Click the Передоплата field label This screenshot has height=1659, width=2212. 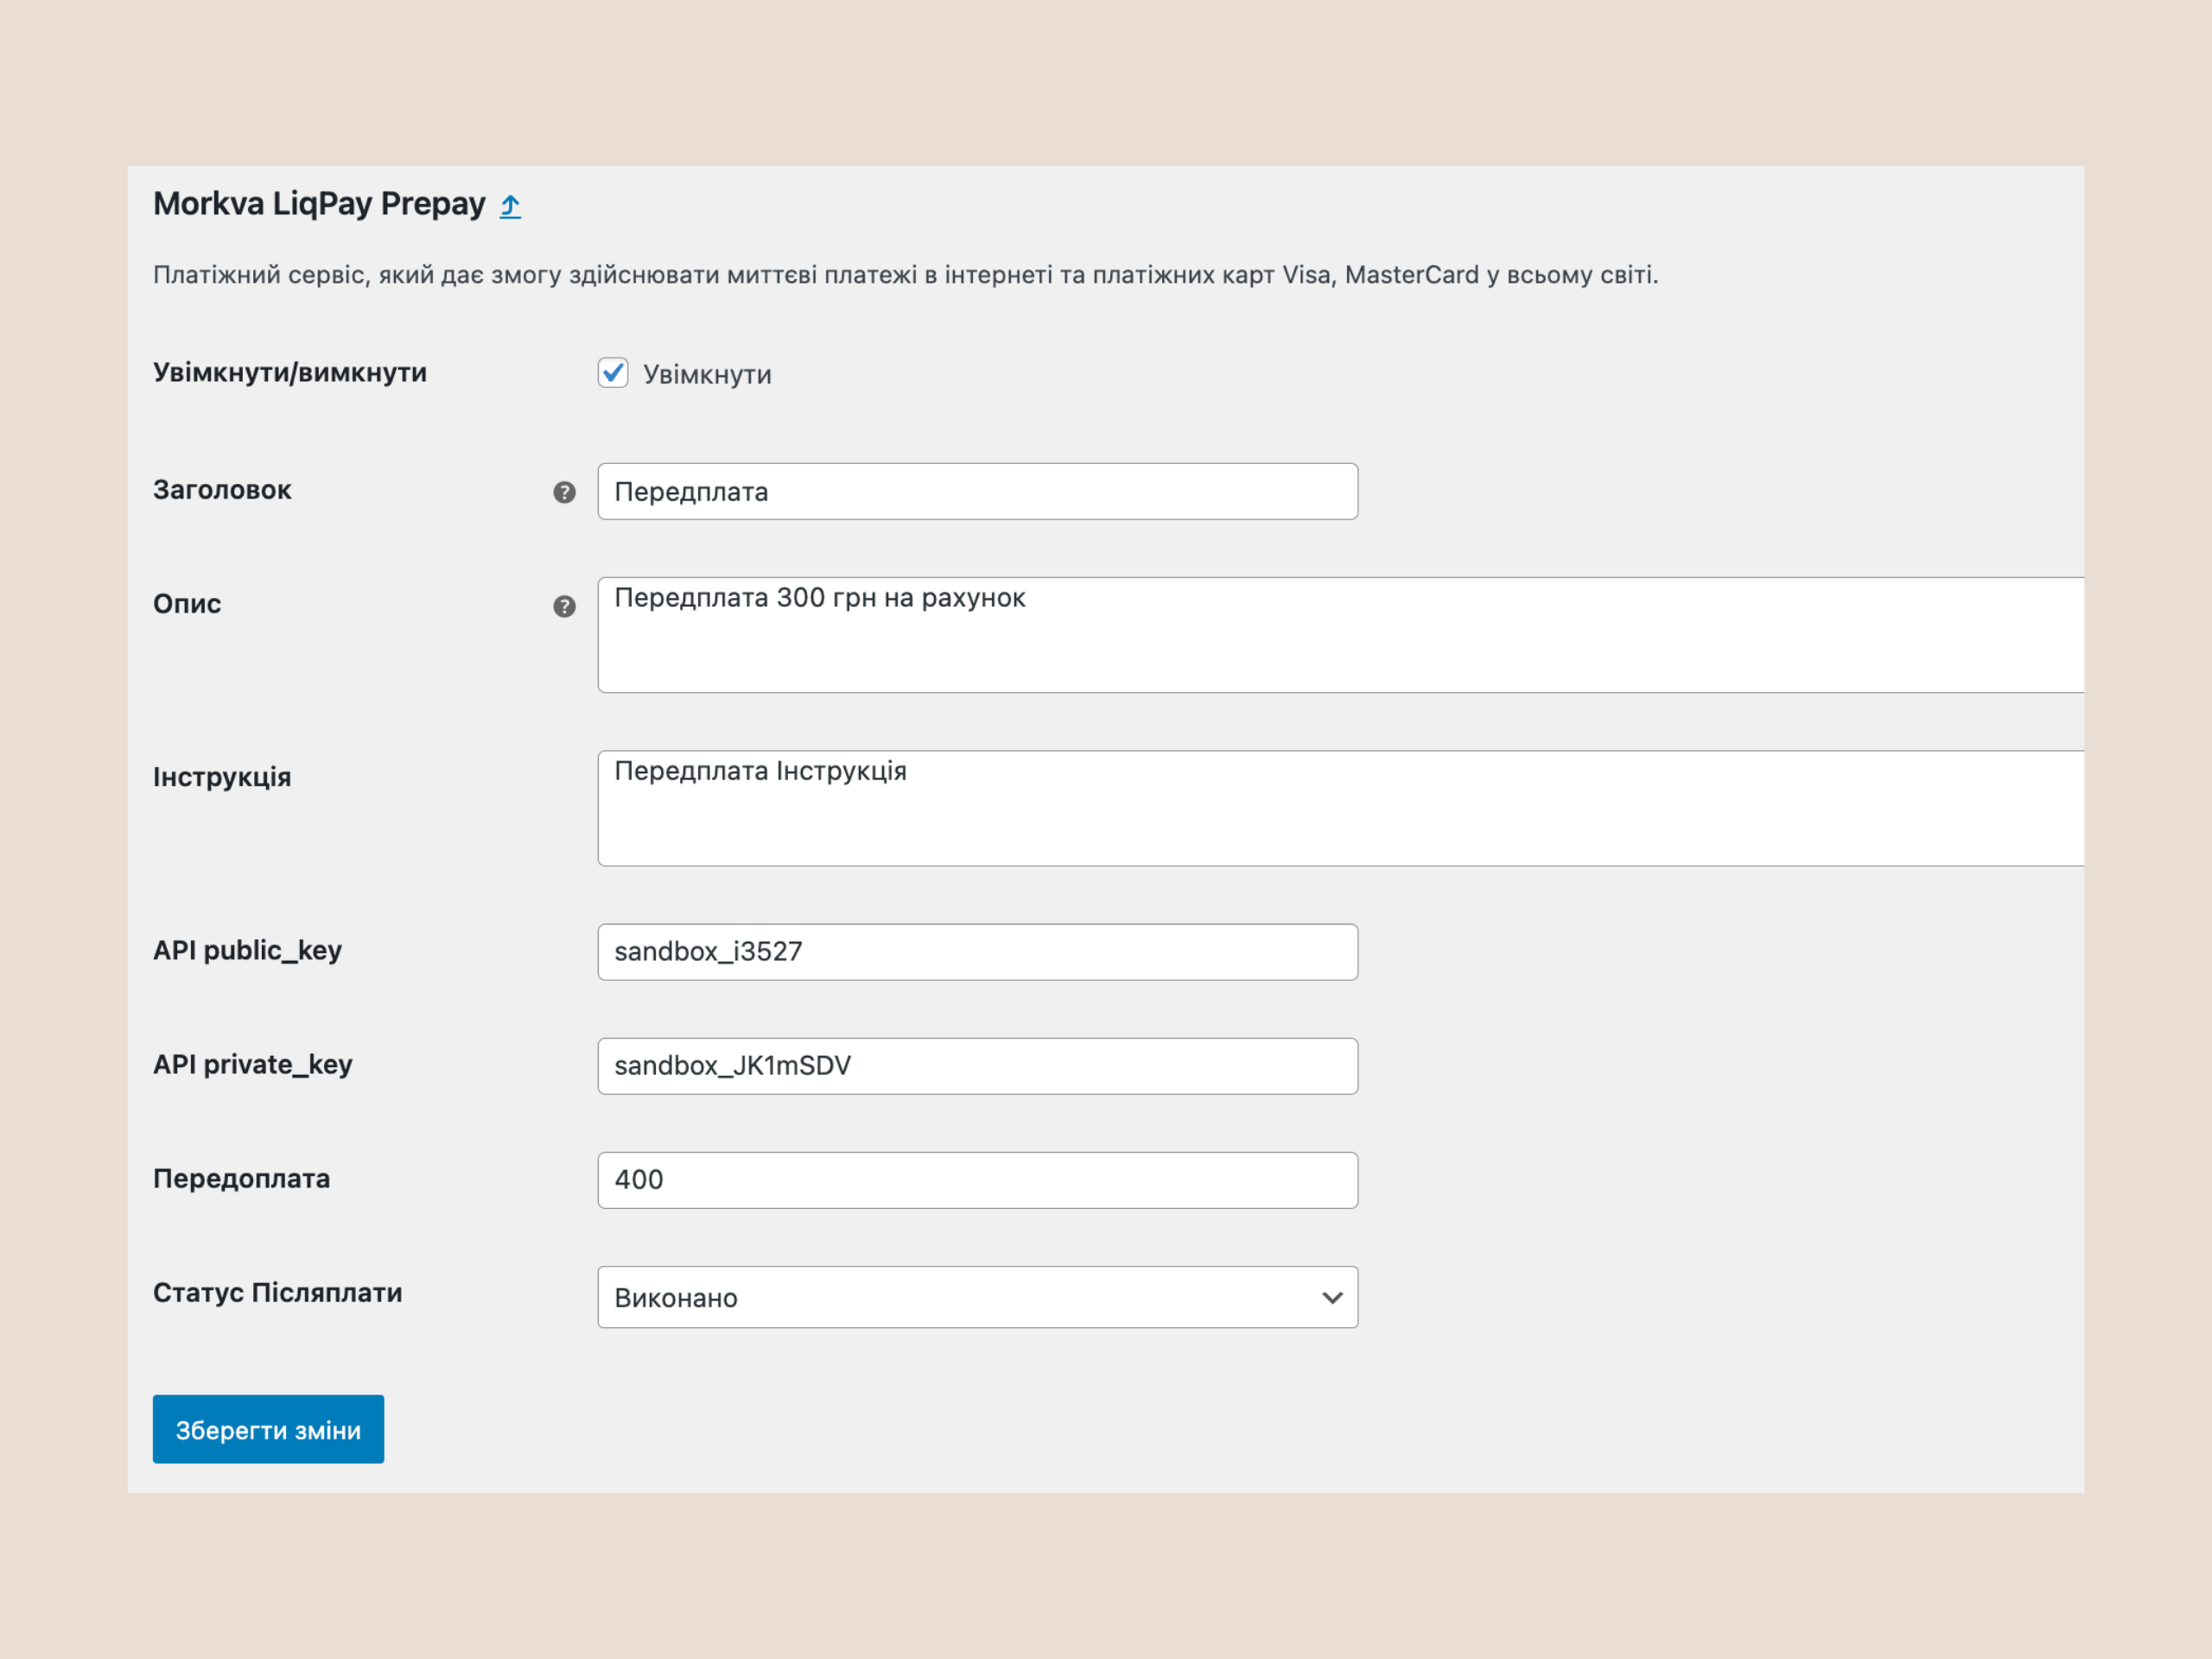(241, 1178)
